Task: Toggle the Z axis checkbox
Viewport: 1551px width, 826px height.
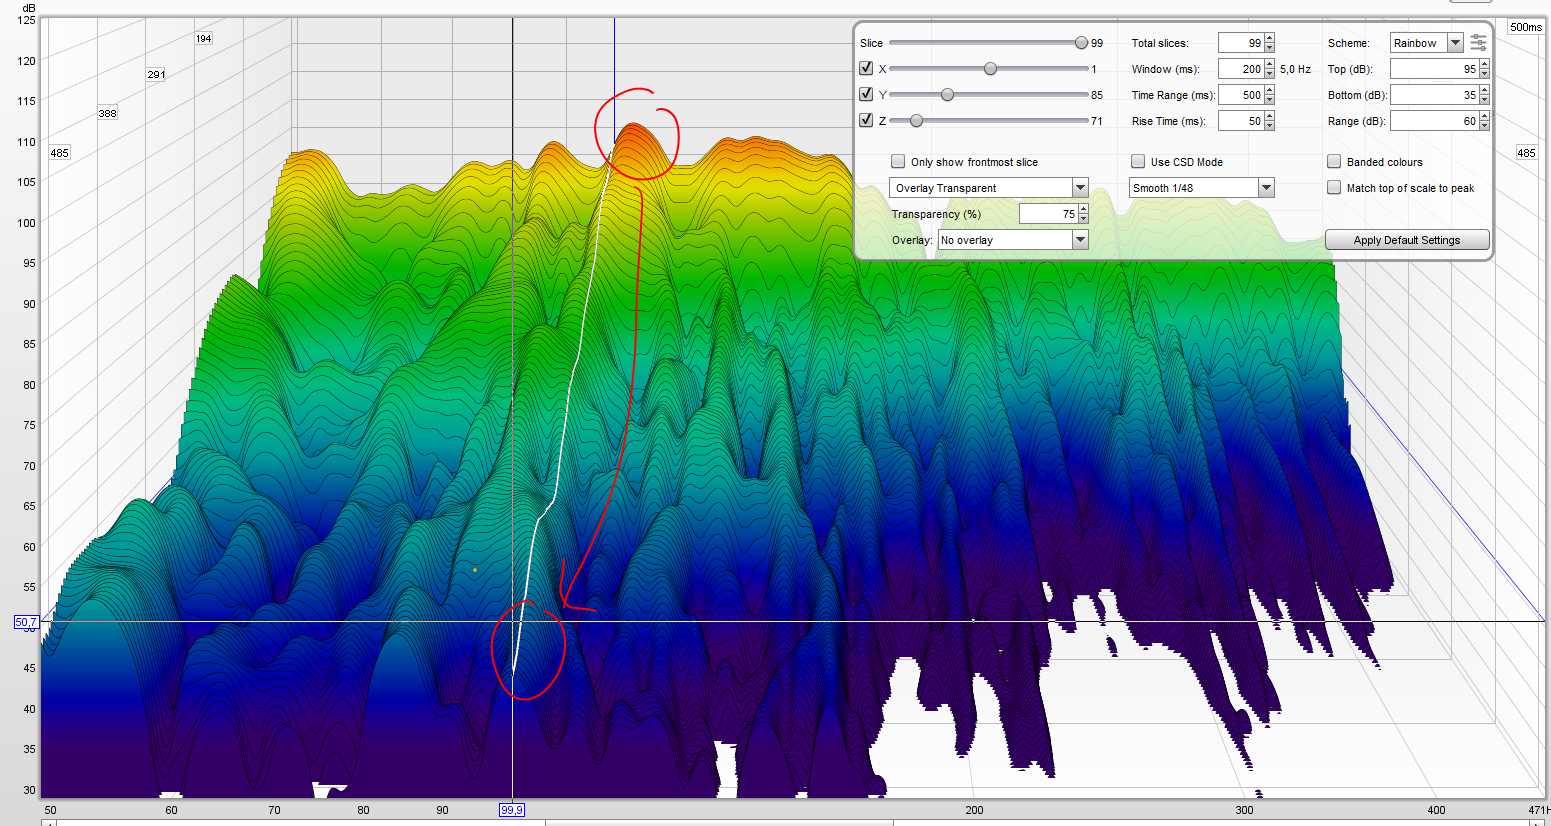Action: point(866,121)
